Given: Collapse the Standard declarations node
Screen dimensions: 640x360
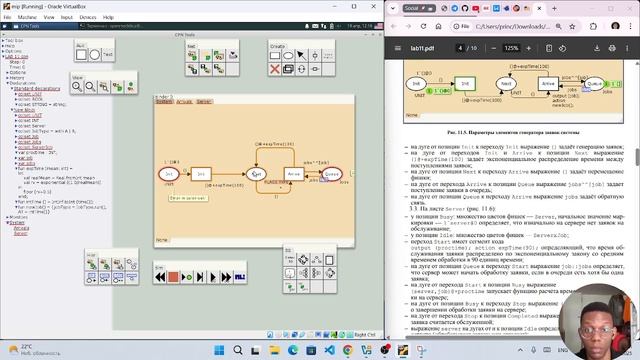Looking at the screenshot, I should pos(12,89).
